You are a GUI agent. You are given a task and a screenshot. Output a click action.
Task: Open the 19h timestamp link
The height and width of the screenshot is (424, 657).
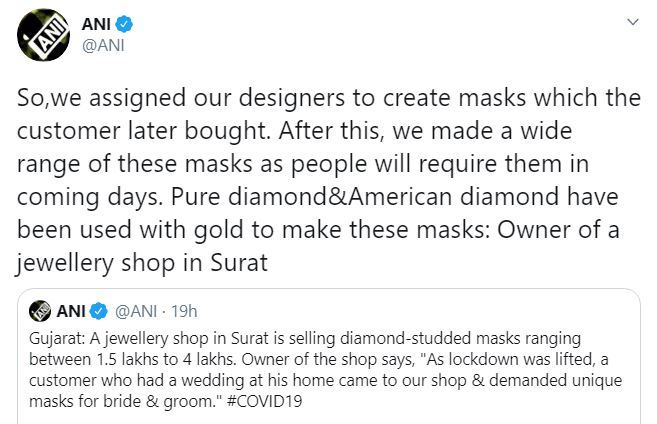point(184,311)
